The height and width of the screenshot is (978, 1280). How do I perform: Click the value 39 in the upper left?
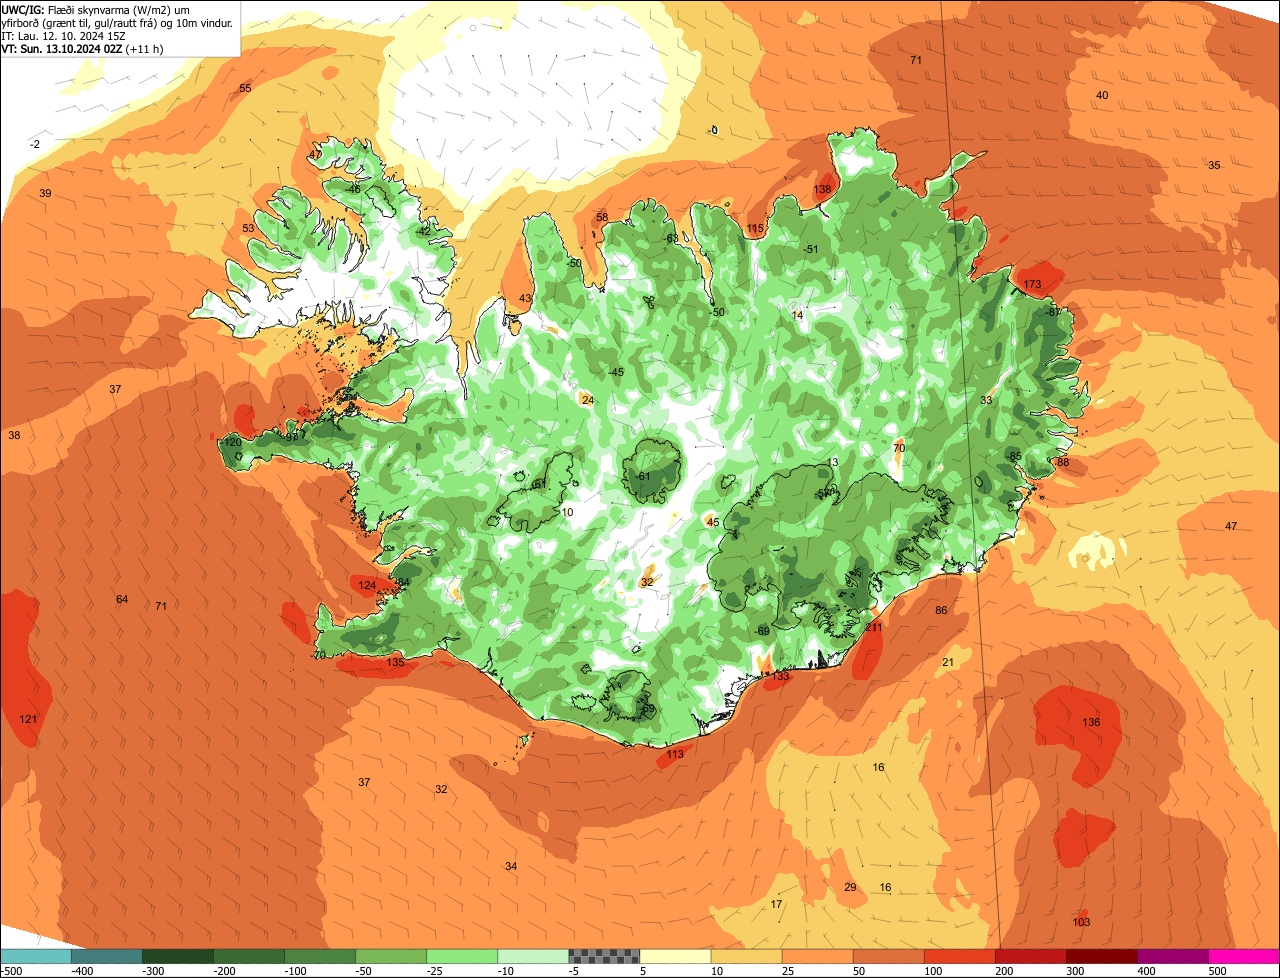click(x=45, y=193)
